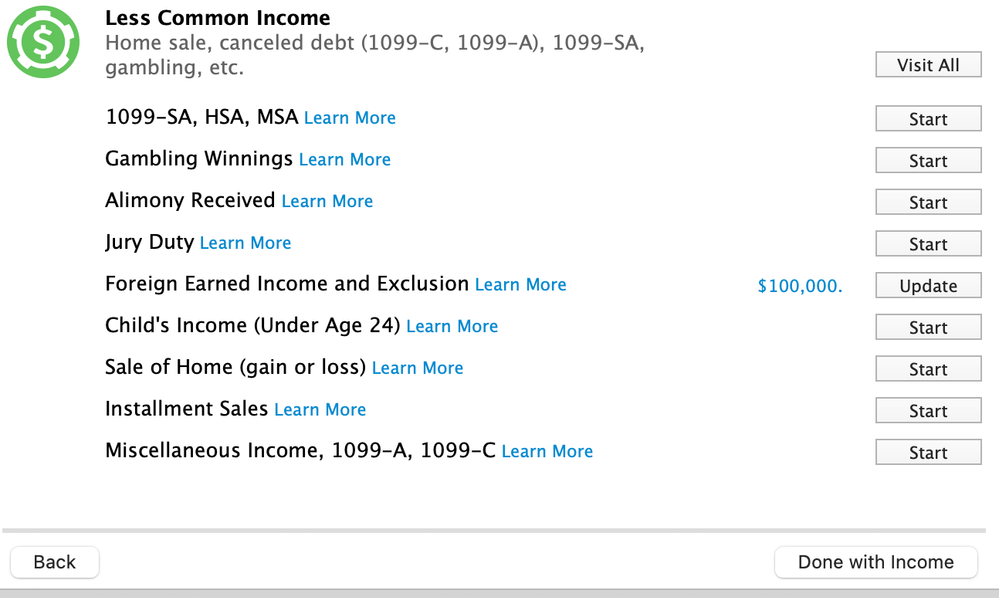999x598 pixels.
Task: Click Done with Income button
Action: [876, 562]
